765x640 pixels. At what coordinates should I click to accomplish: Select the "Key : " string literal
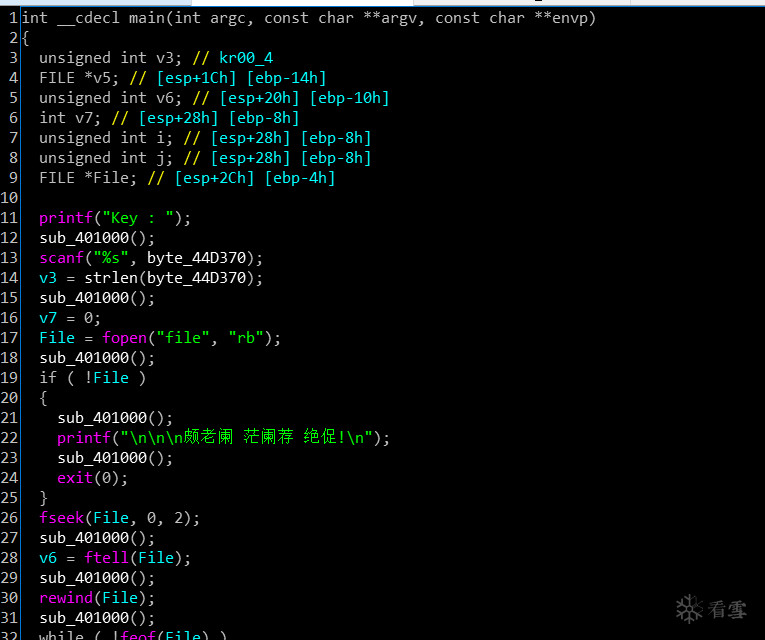138,218
